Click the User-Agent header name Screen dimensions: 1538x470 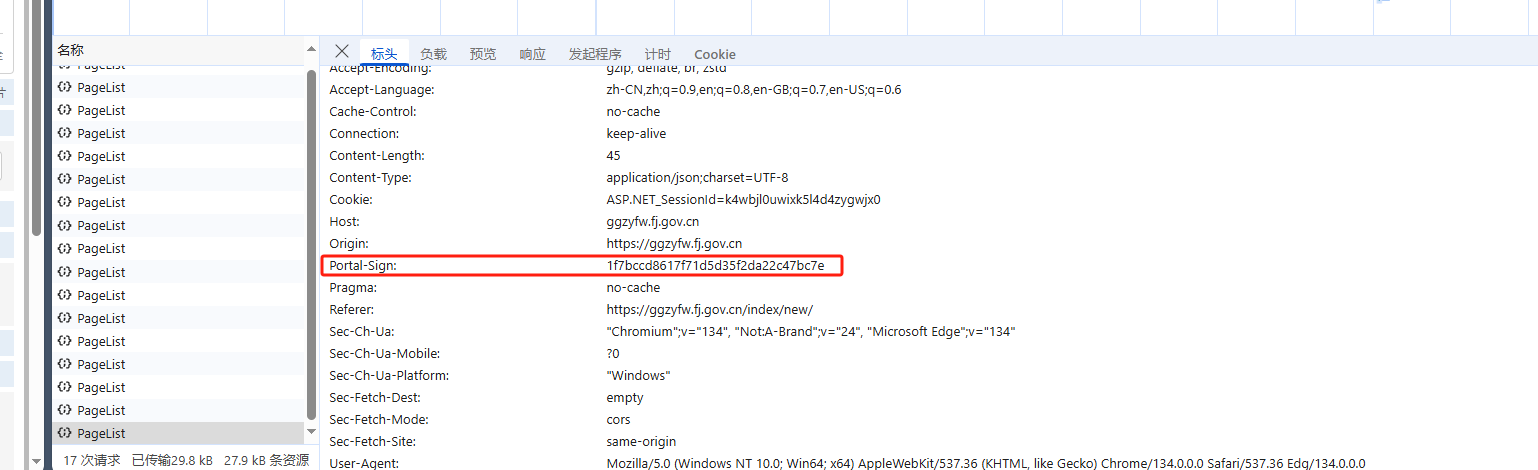(364, 463)
